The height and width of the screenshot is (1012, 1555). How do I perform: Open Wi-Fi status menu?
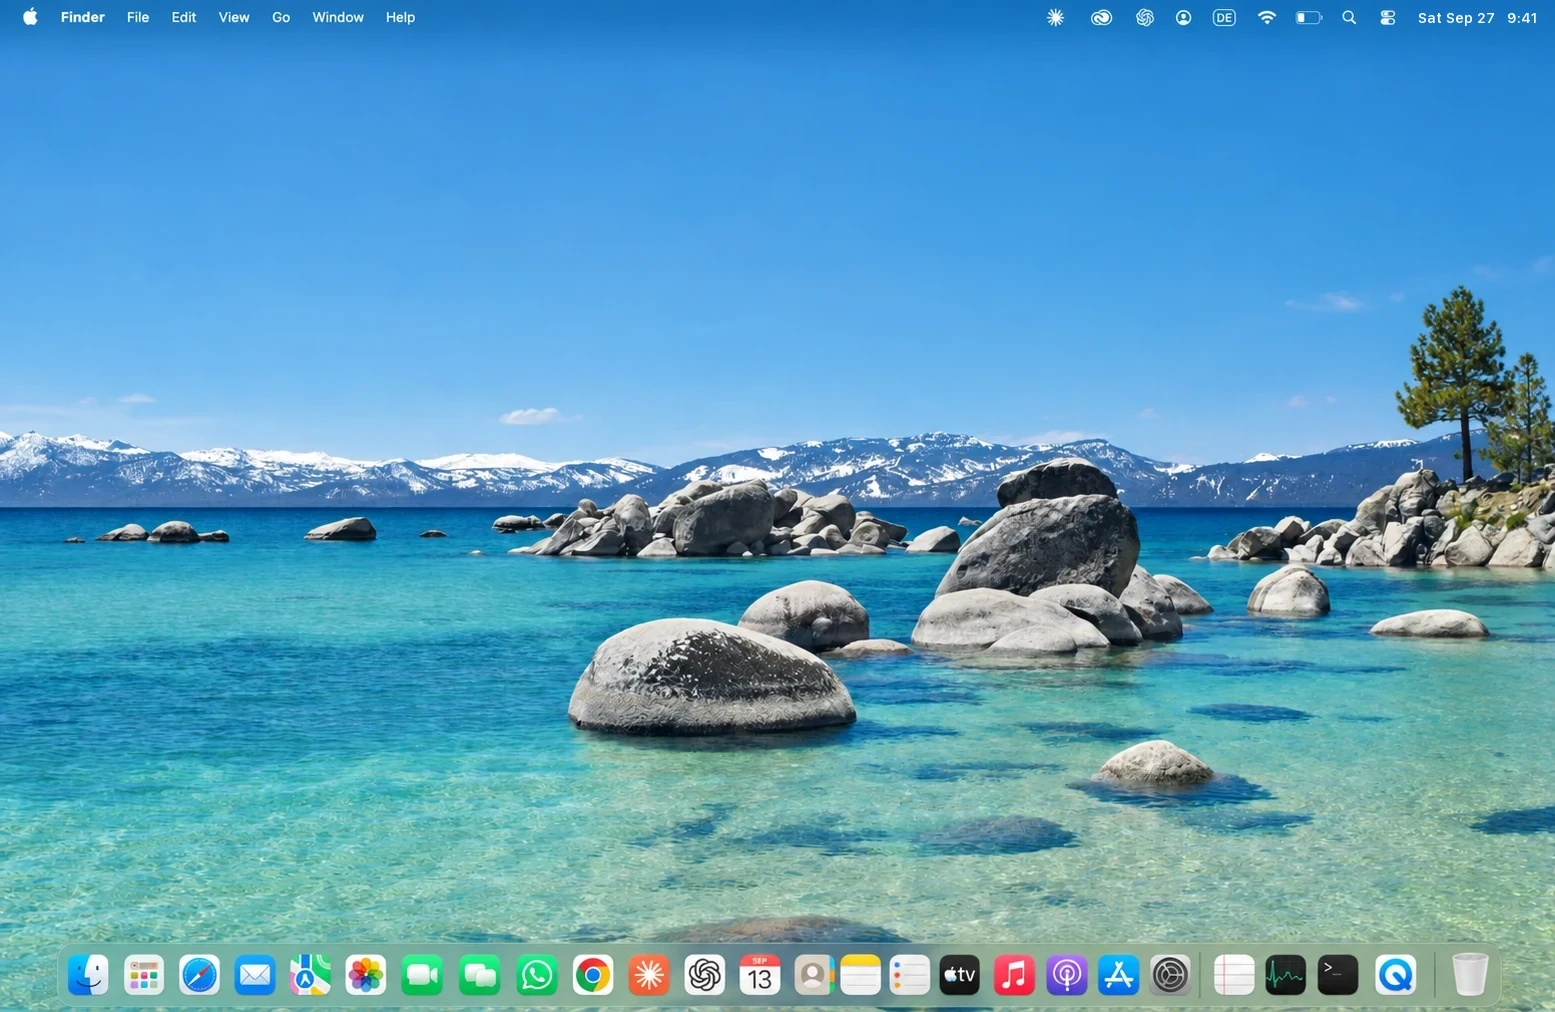(x=1267, y=18)
